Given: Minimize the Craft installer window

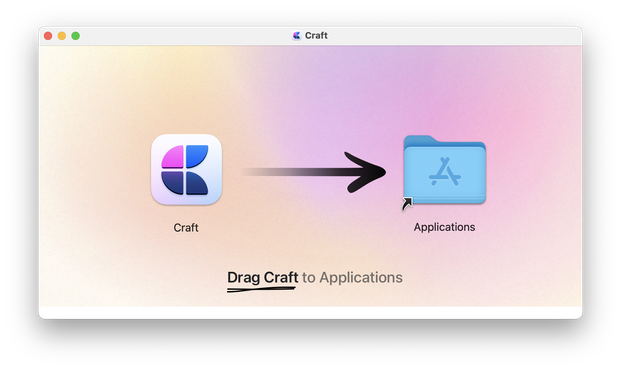Looking at the screenshot, I should (x=62, y=36).
